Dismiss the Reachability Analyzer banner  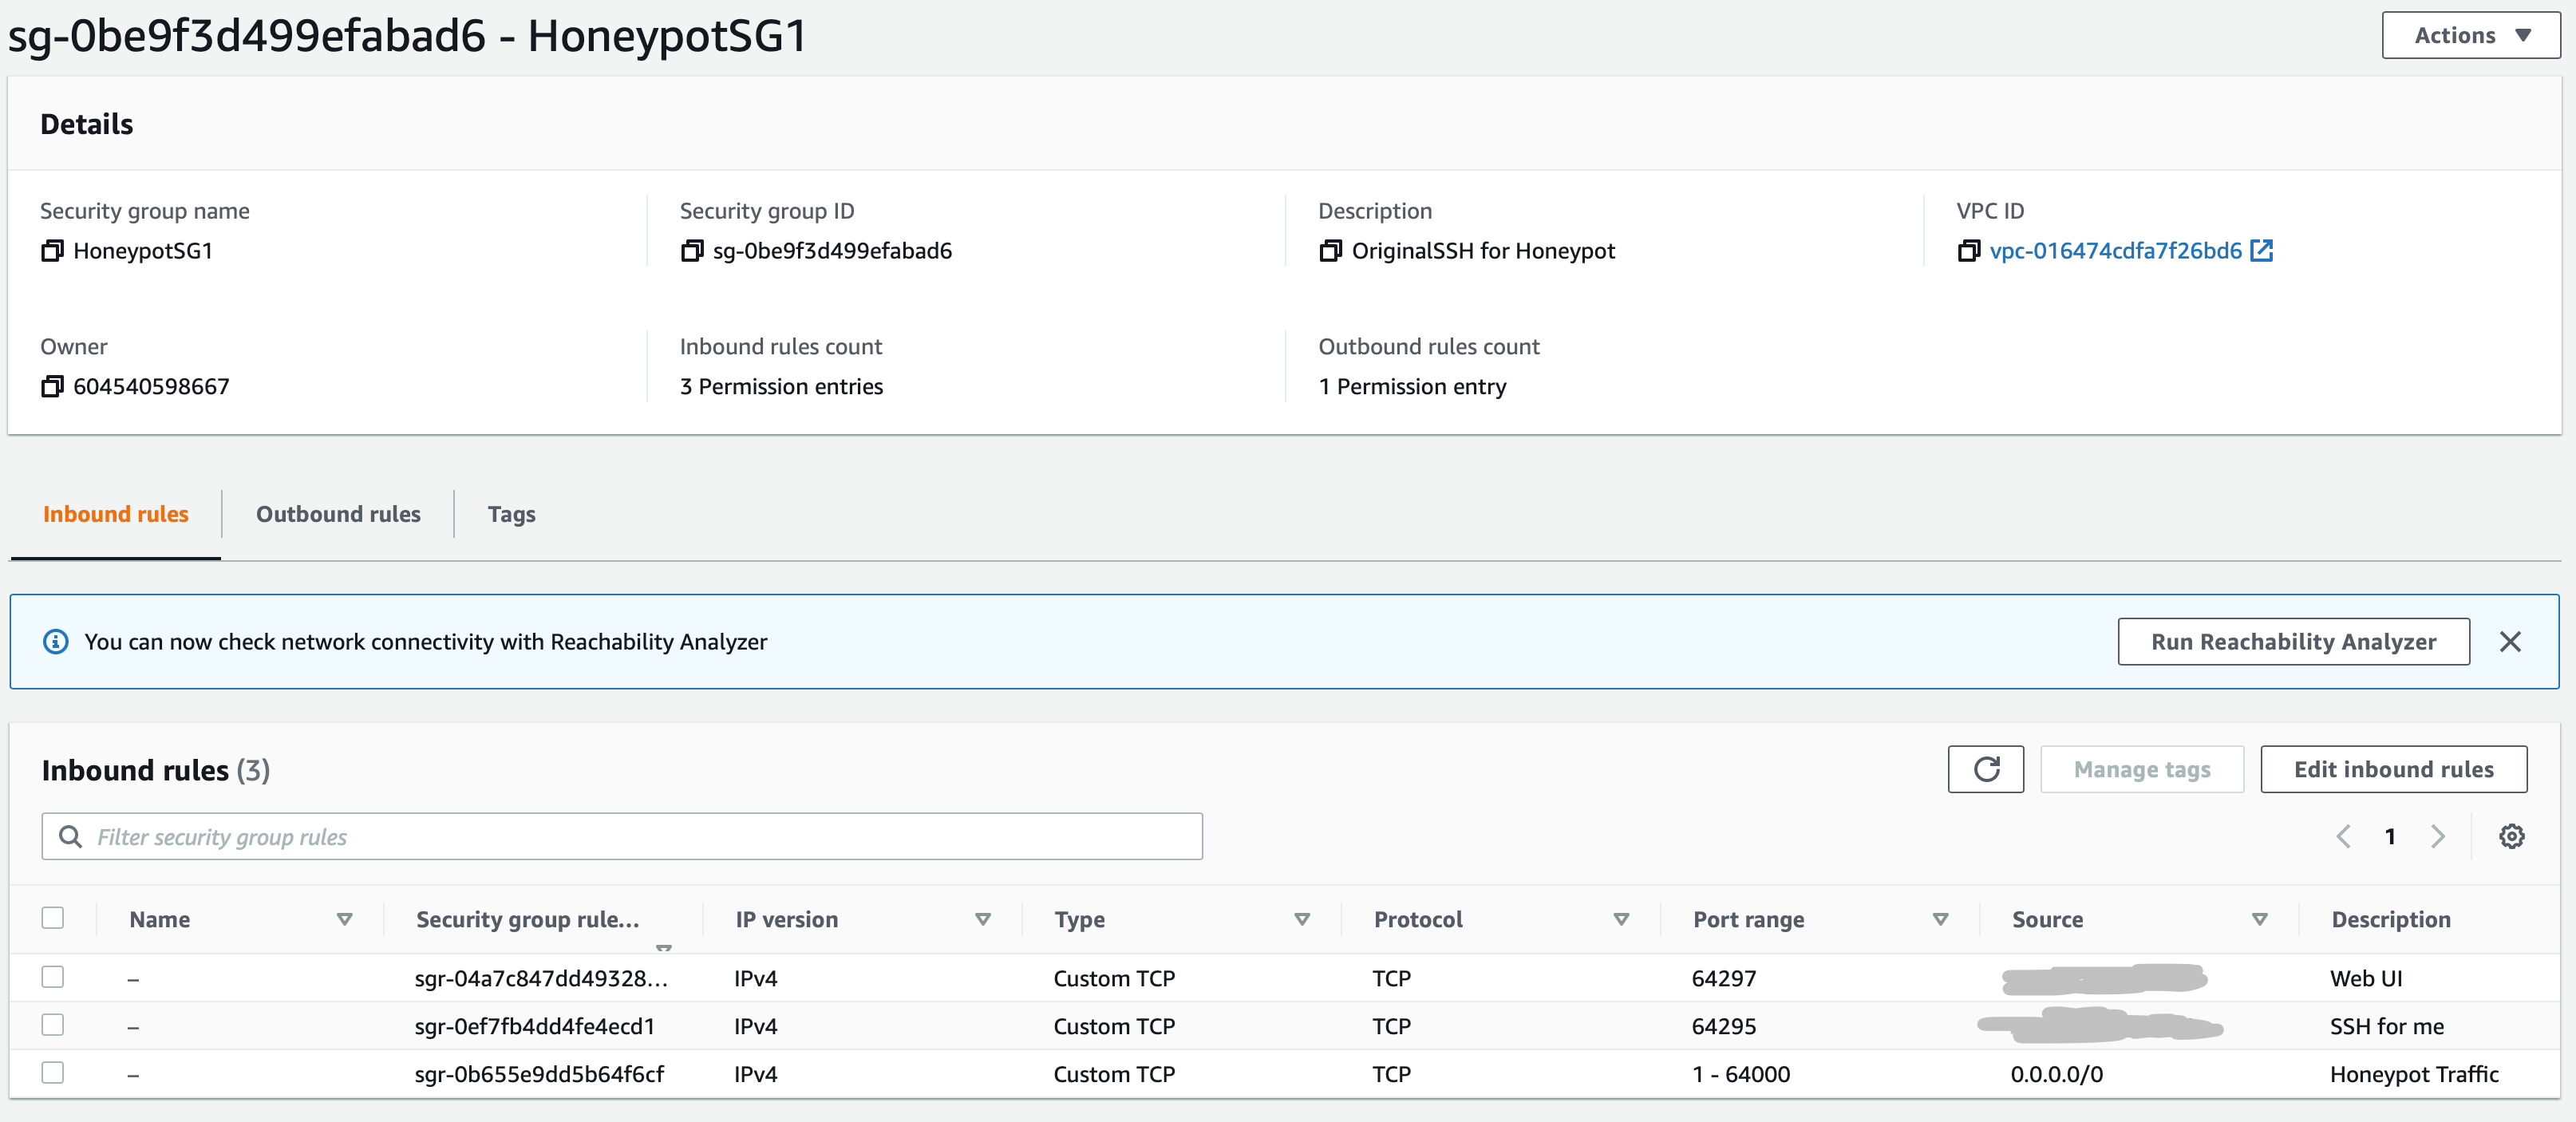click(x=2509, y=642)
